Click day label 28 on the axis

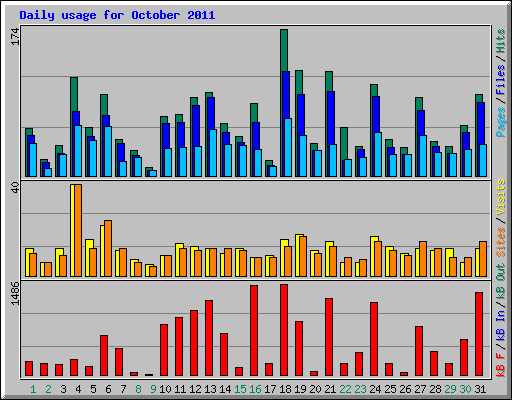435,389
